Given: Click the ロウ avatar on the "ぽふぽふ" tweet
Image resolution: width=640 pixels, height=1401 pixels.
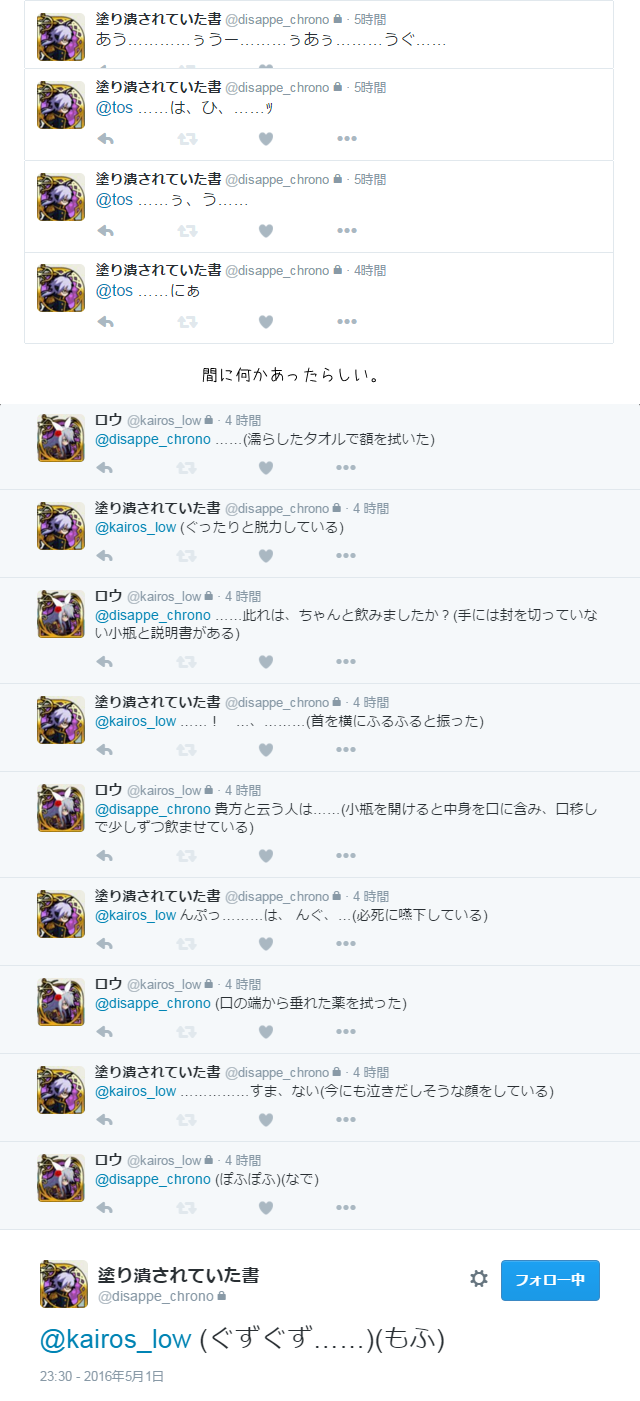Looking at the screenshot, I should coord(62,1177).
